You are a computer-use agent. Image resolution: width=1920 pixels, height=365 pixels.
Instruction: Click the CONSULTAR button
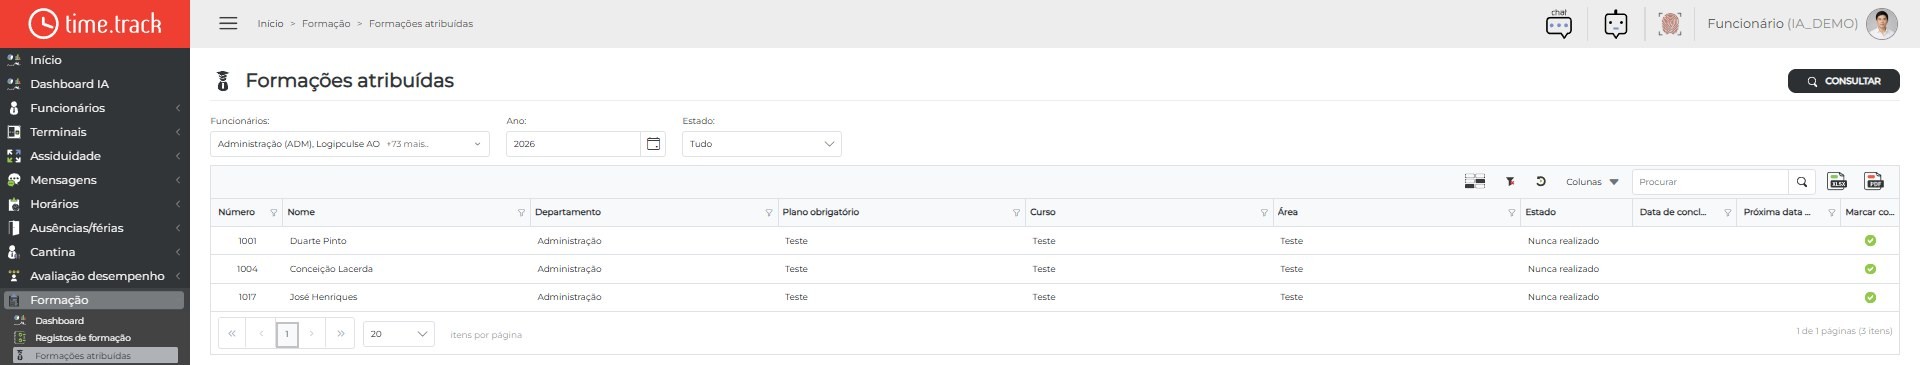tap(1843, 81)
